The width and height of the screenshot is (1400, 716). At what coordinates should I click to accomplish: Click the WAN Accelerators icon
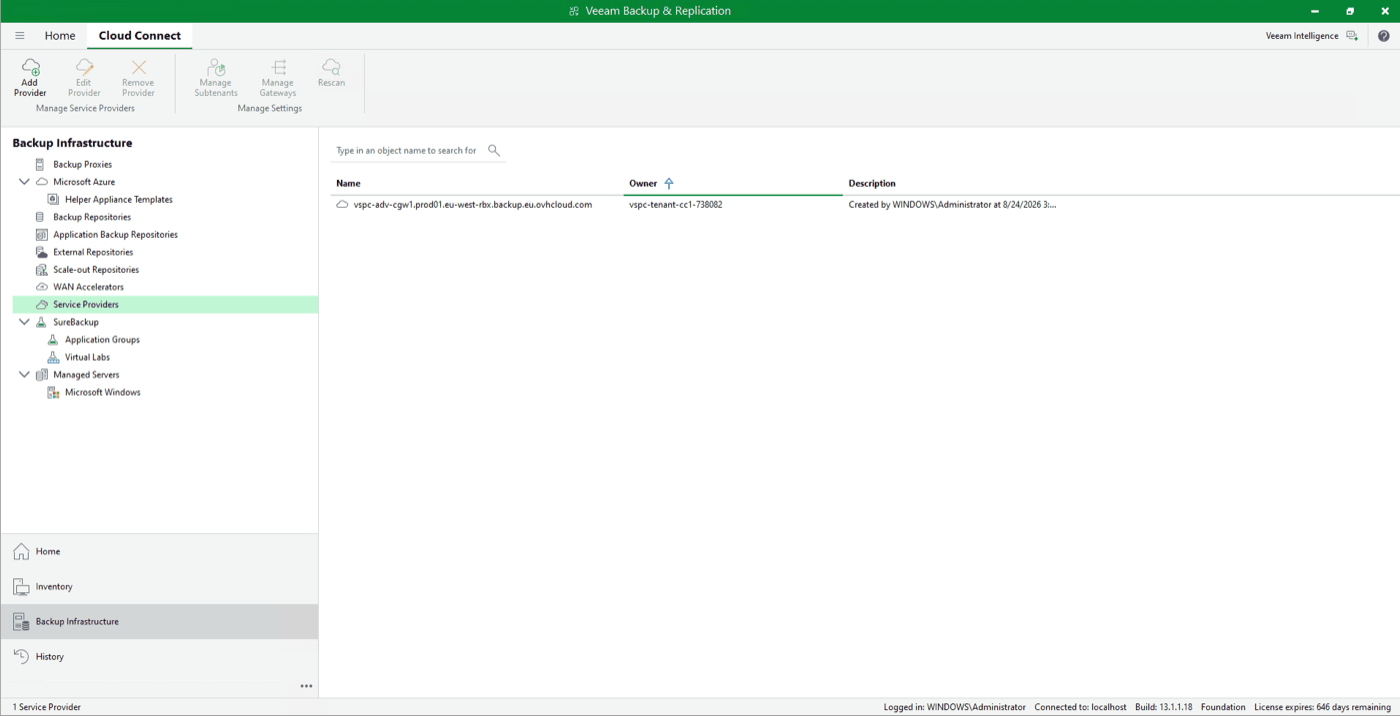(x=41, y=287)
